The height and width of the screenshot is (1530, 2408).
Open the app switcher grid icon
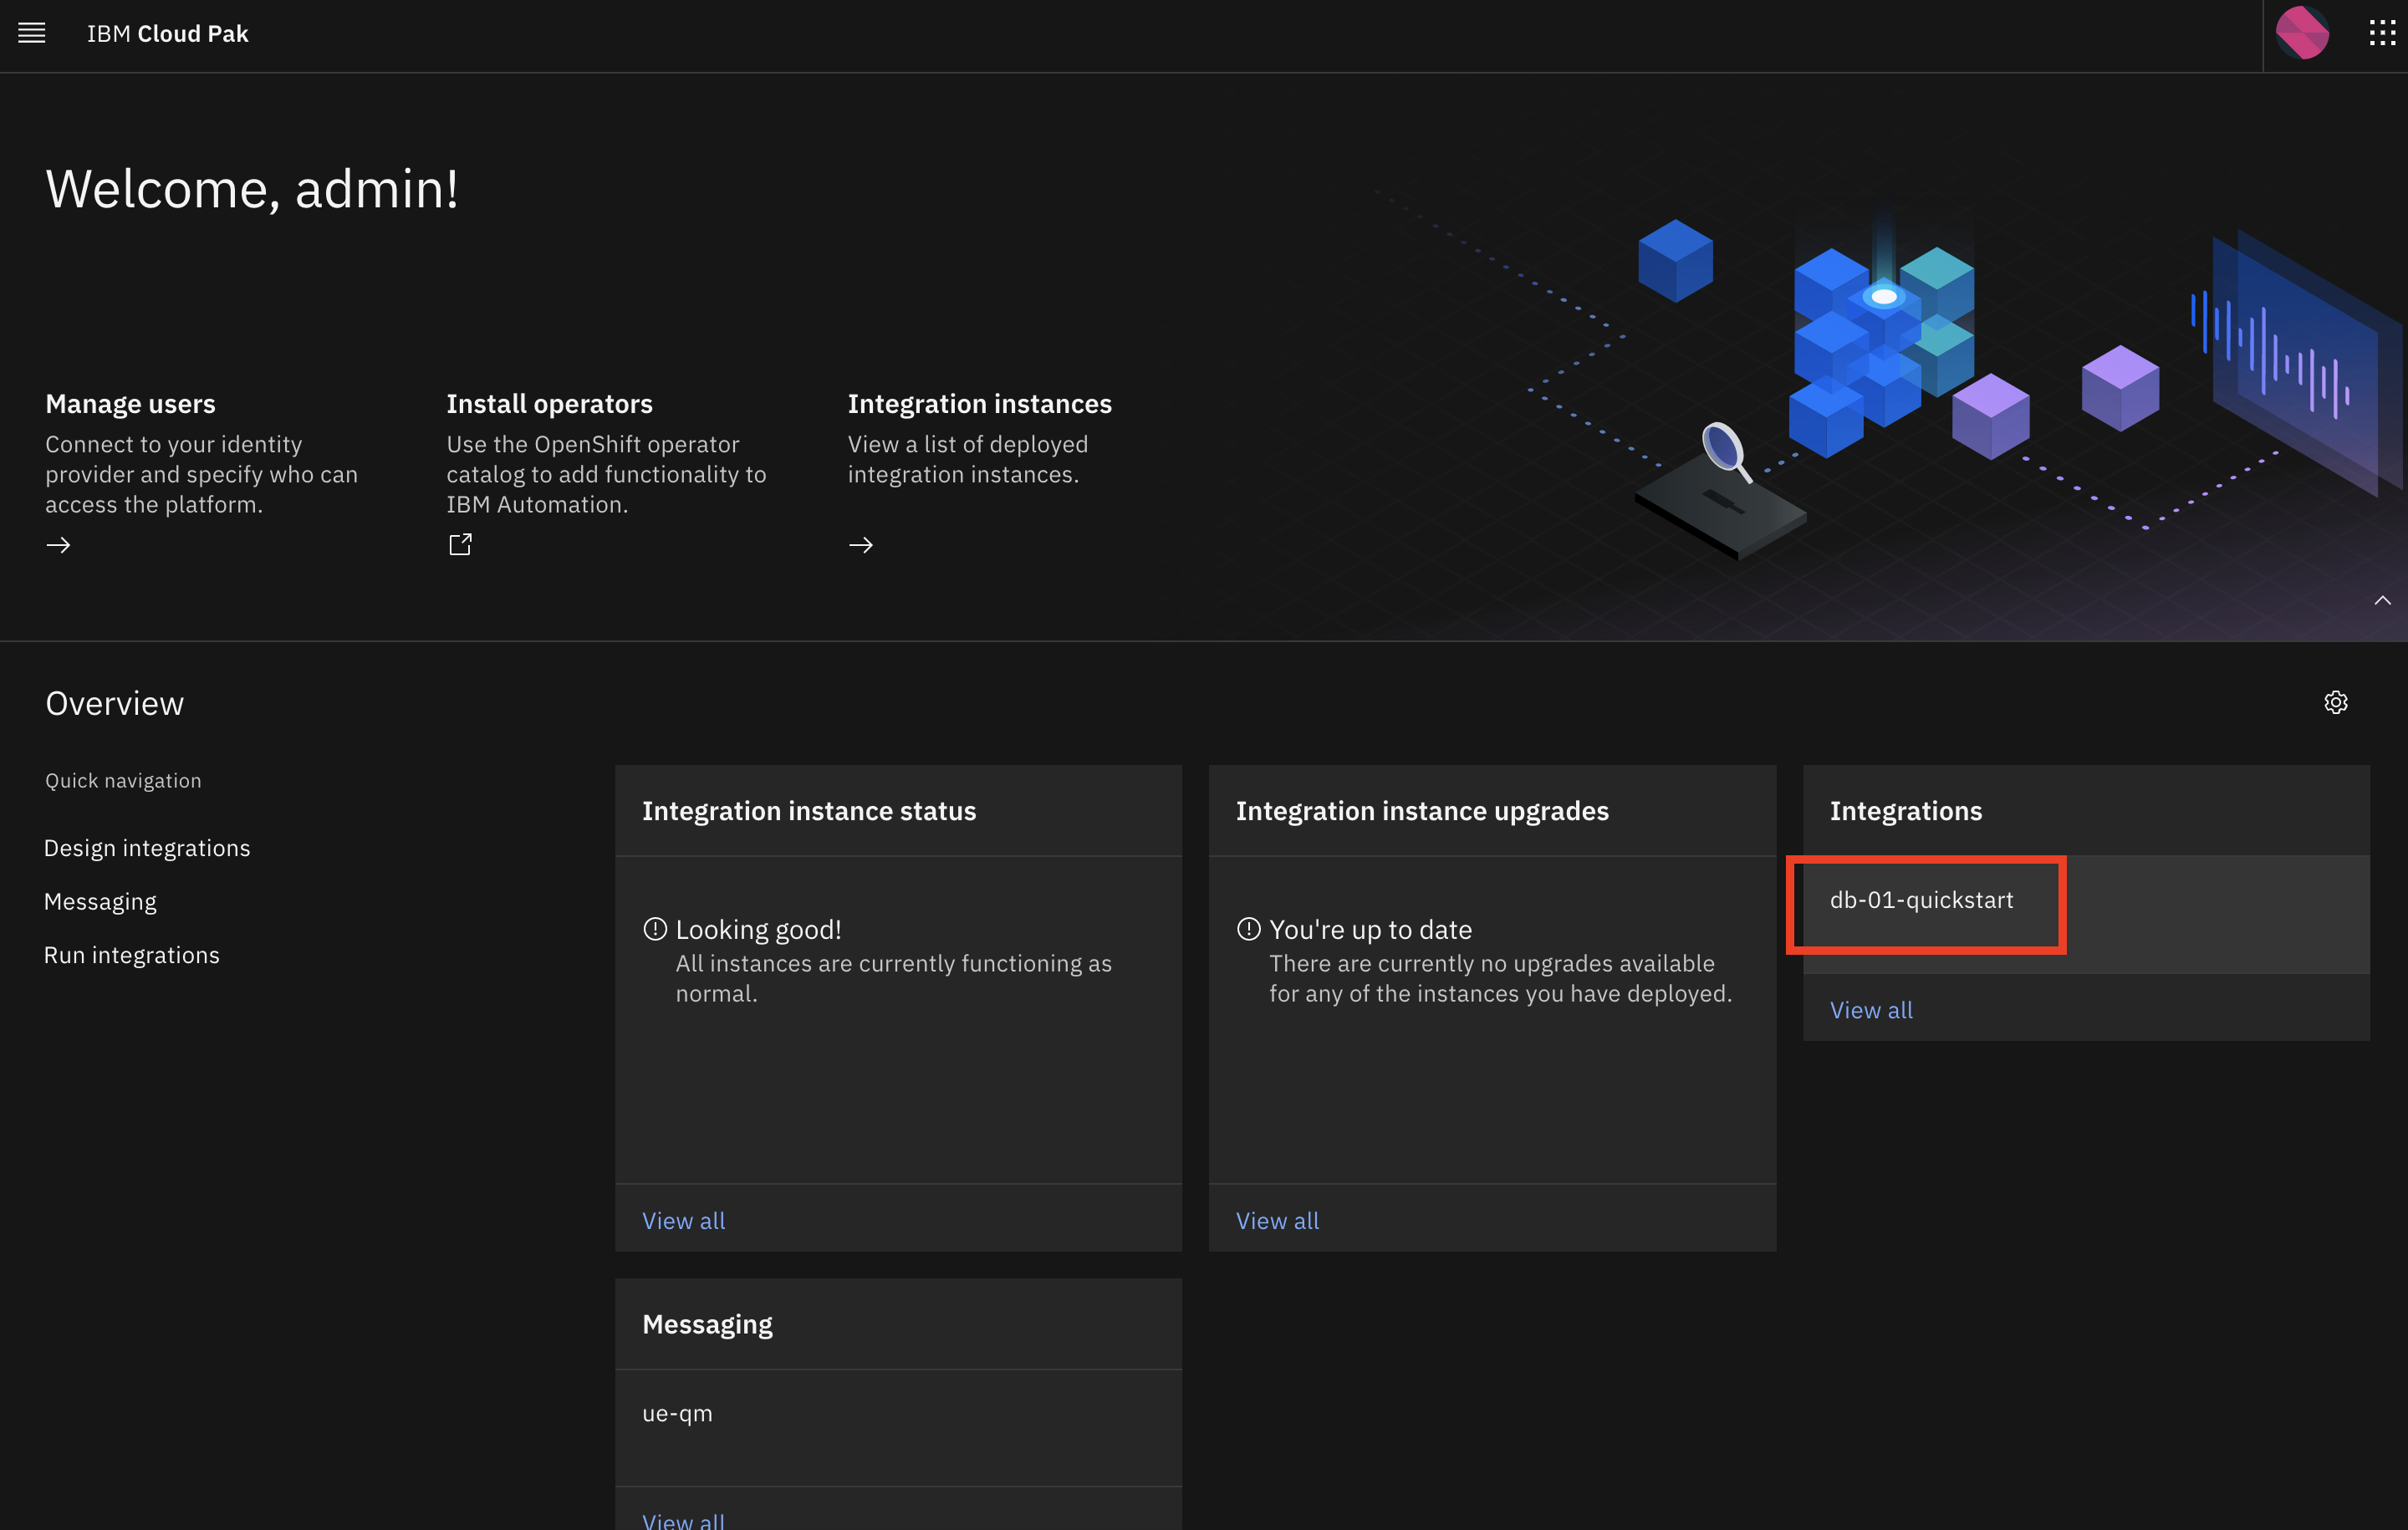pyautogui.click(x=2381, y=34)
